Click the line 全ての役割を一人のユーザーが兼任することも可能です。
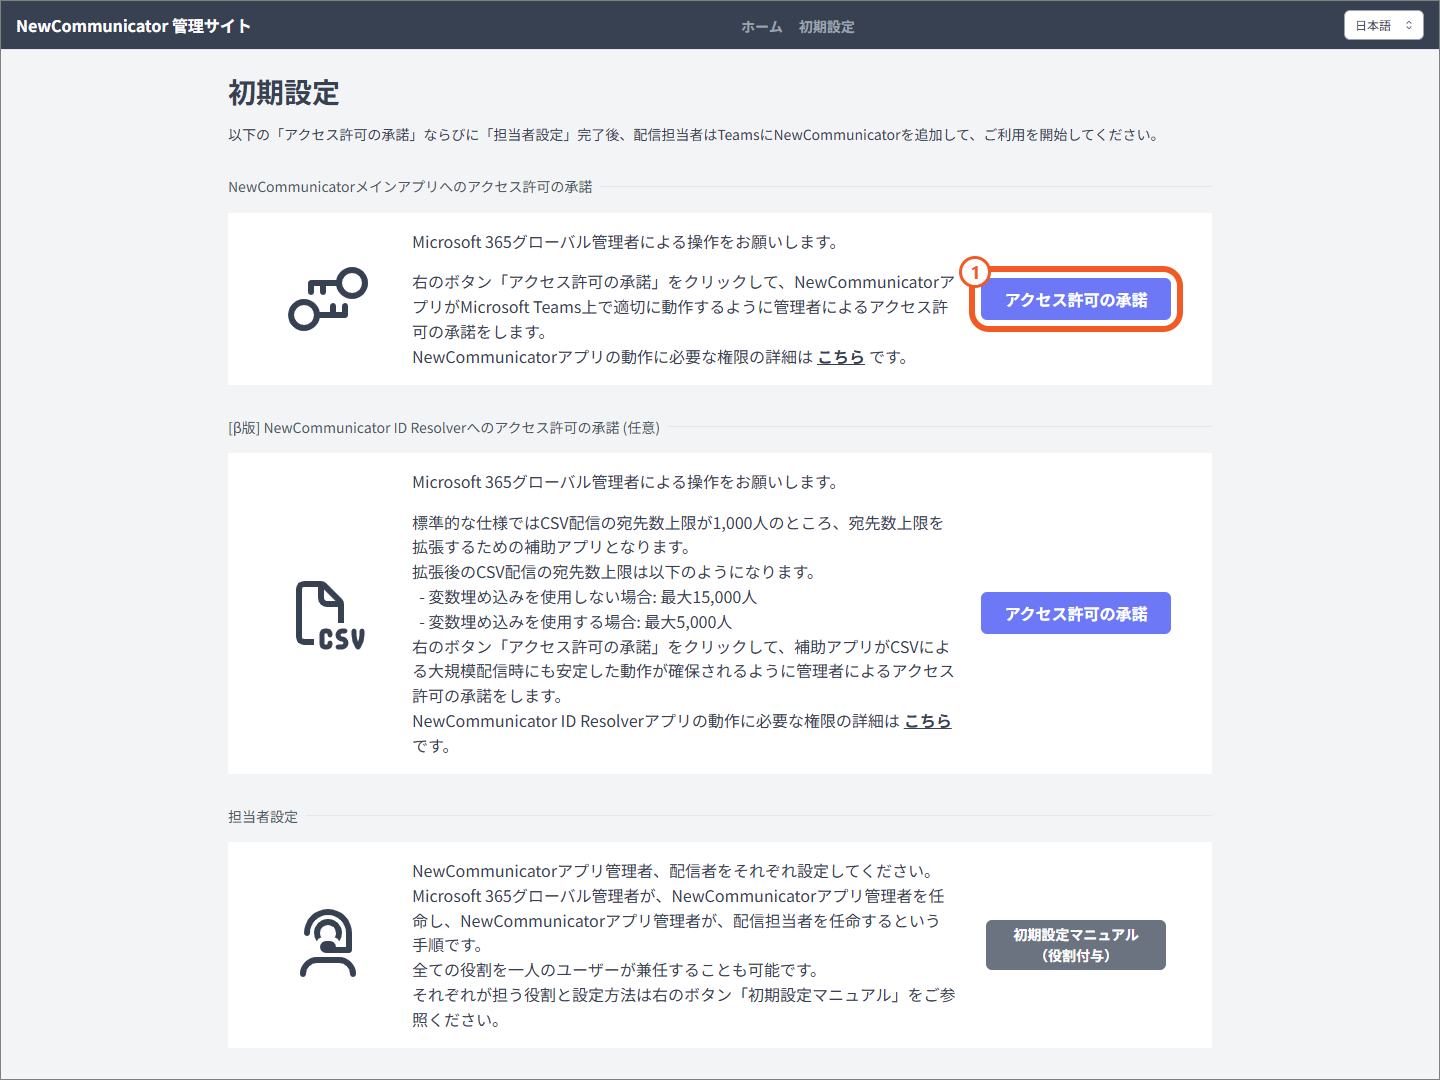1440x1080 pixels. pyautogui.click(x=618, y=970)
